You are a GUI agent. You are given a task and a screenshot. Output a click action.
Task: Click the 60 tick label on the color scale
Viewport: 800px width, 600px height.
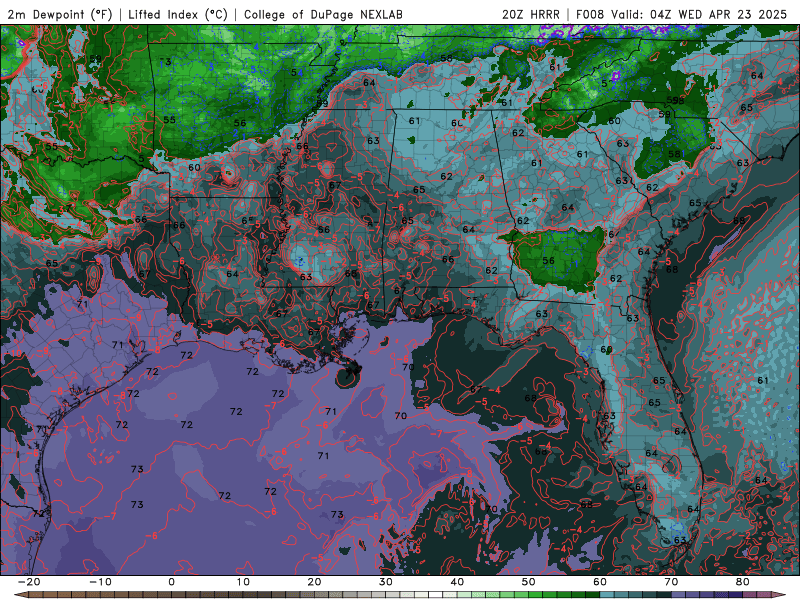click(x=600, y=582)
